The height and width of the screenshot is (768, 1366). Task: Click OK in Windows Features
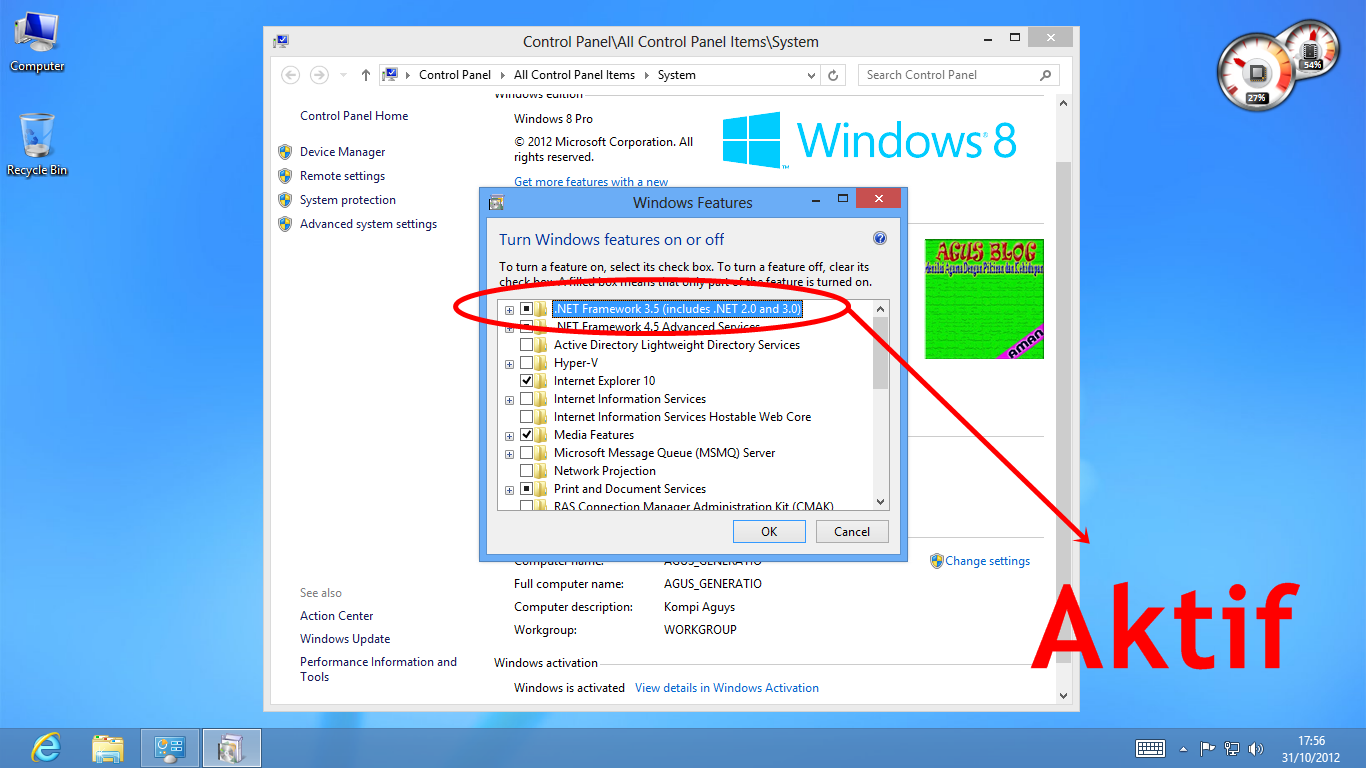769,532
